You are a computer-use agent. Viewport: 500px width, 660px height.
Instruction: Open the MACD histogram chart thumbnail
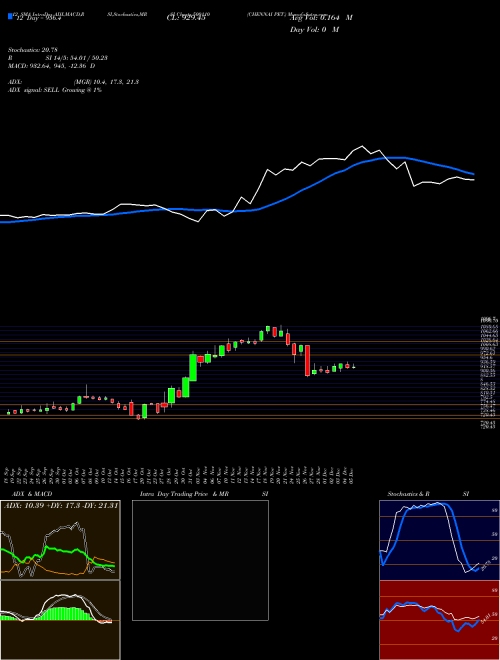point(60,620)
